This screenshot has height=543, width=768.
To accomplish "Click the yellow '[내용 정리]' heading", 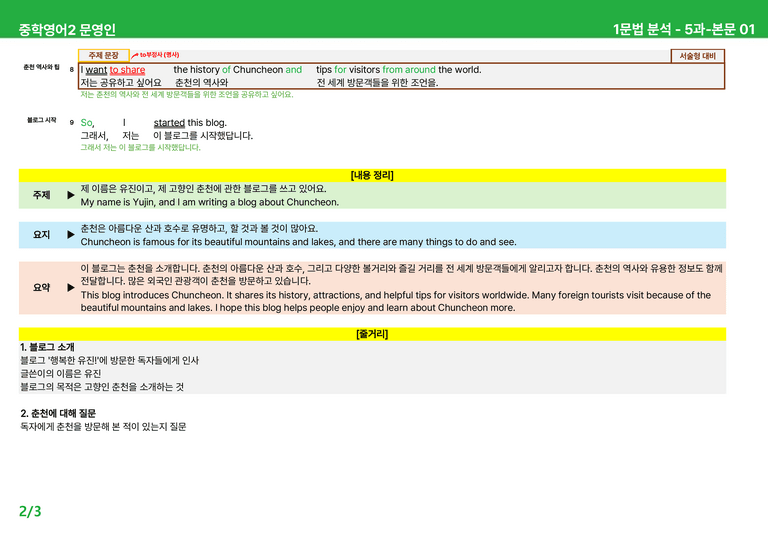I will pos(372,175).
